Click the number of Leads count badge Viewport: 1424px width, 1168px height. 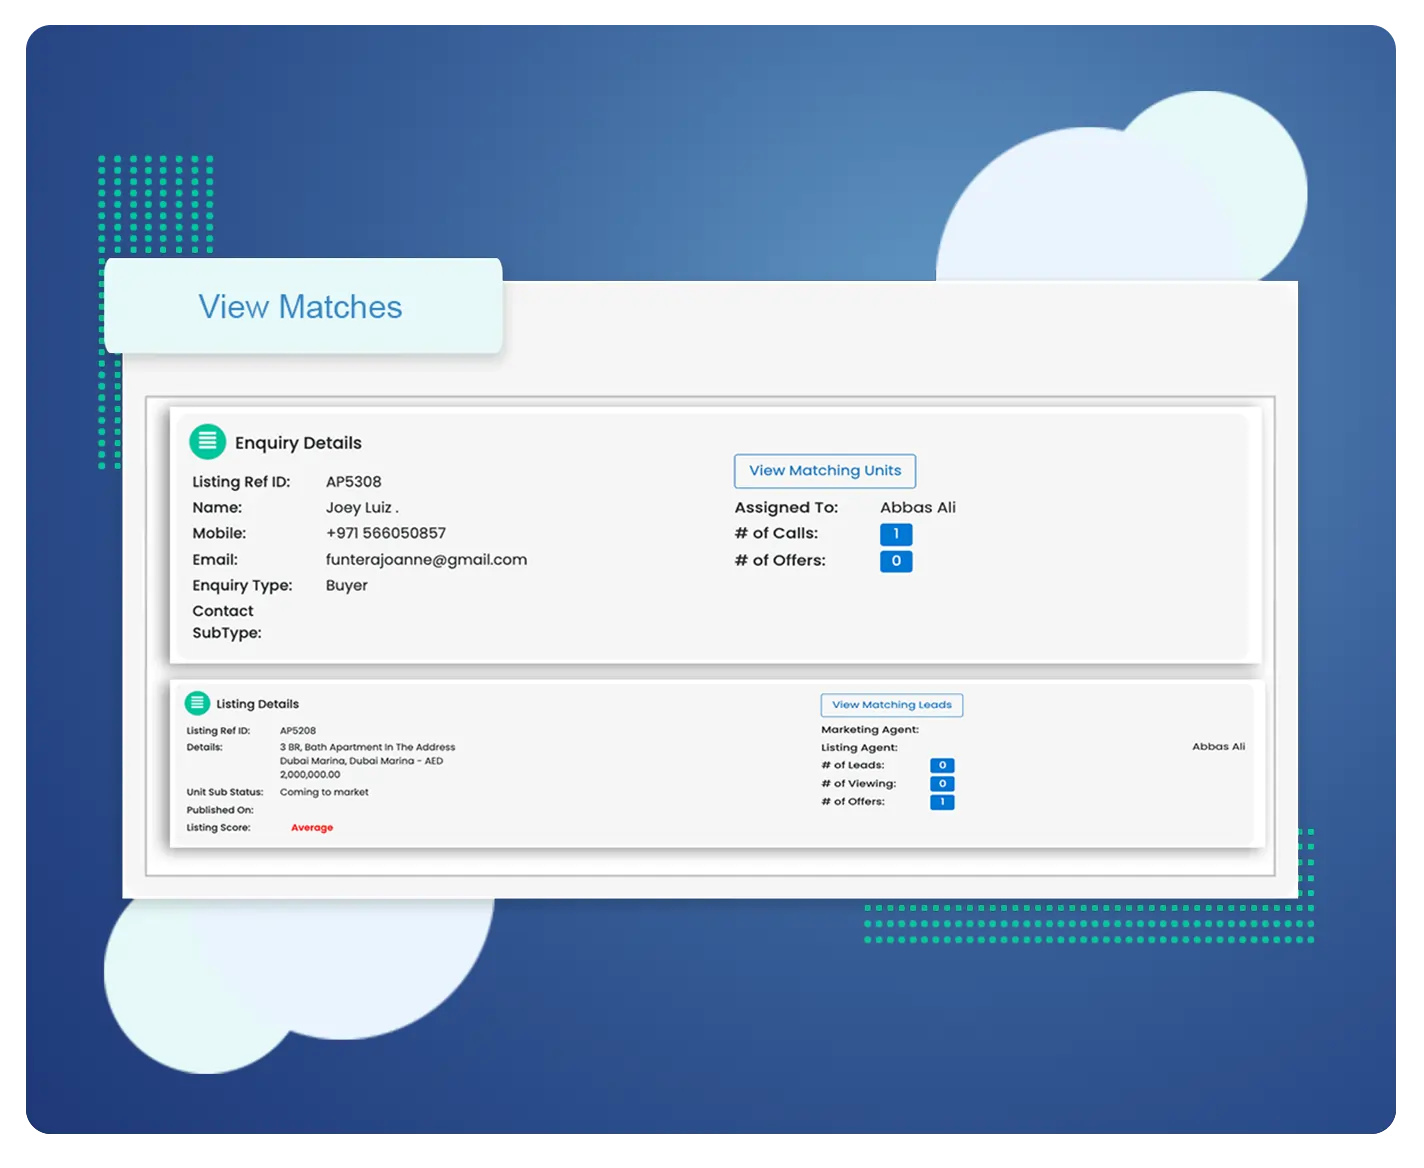click(941, 766)
